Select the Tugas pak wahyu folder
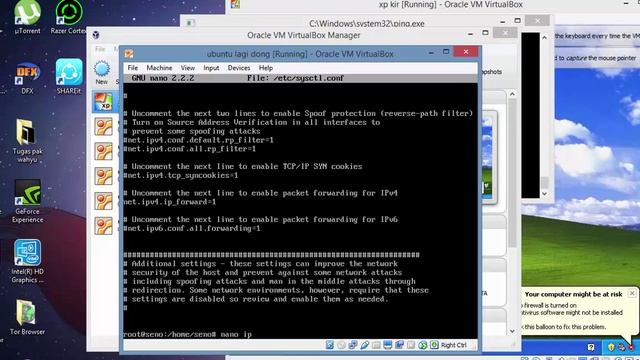640x360 pixels. (x=27, y=141)
